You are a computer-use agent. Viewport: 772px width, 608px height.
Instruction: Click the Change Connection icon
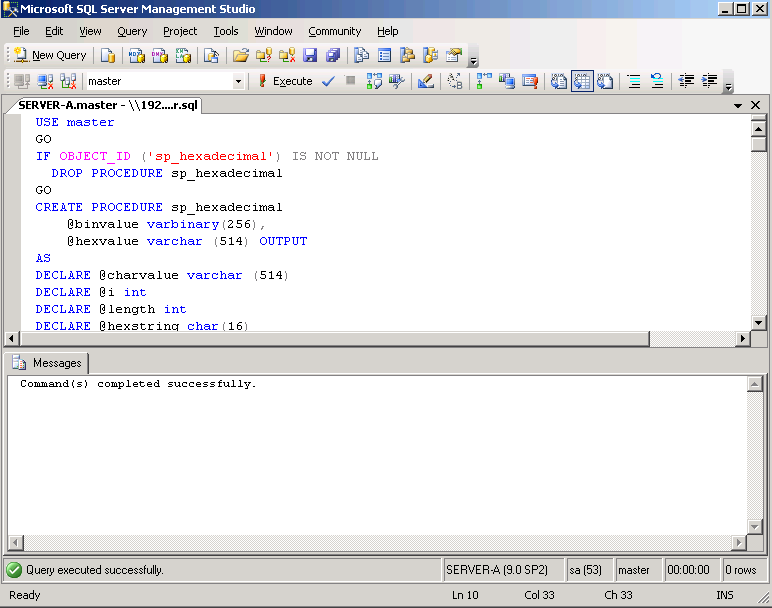click(x=68, y=81)
